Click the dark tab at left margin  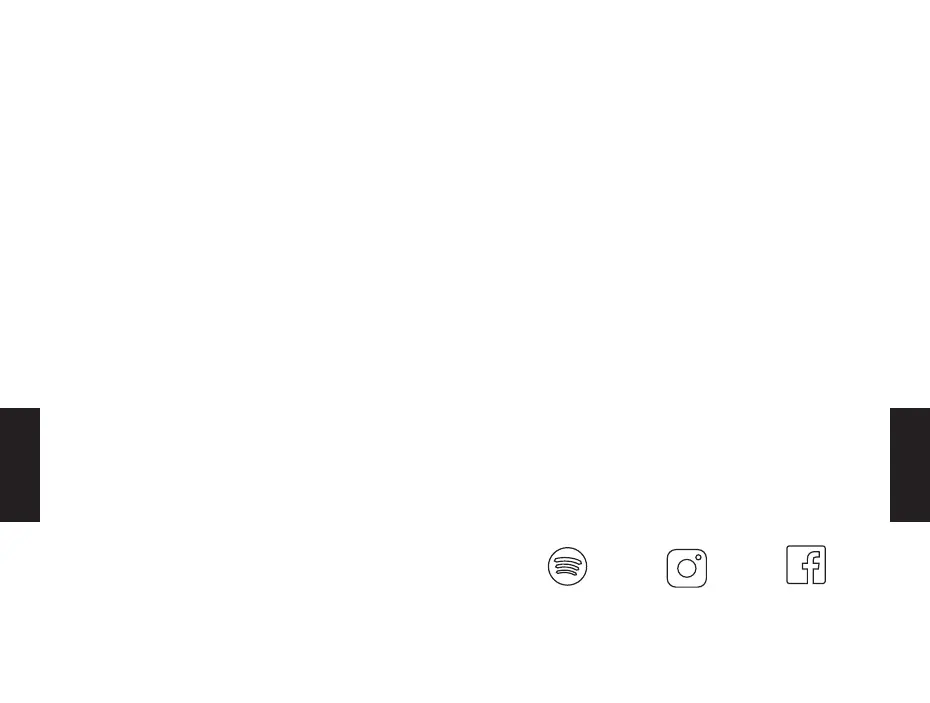pyautogui.click(x=19, y=464)
